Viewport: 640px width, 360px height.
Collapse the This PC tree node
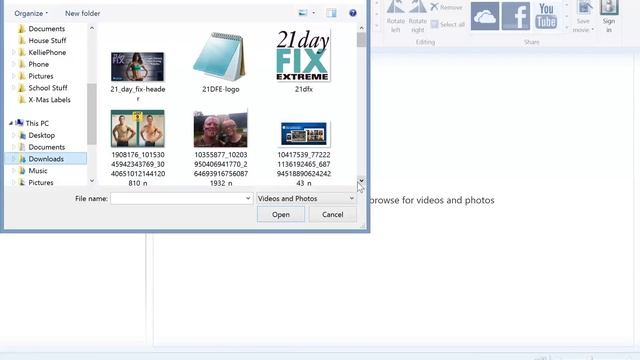tap(11, 123)
